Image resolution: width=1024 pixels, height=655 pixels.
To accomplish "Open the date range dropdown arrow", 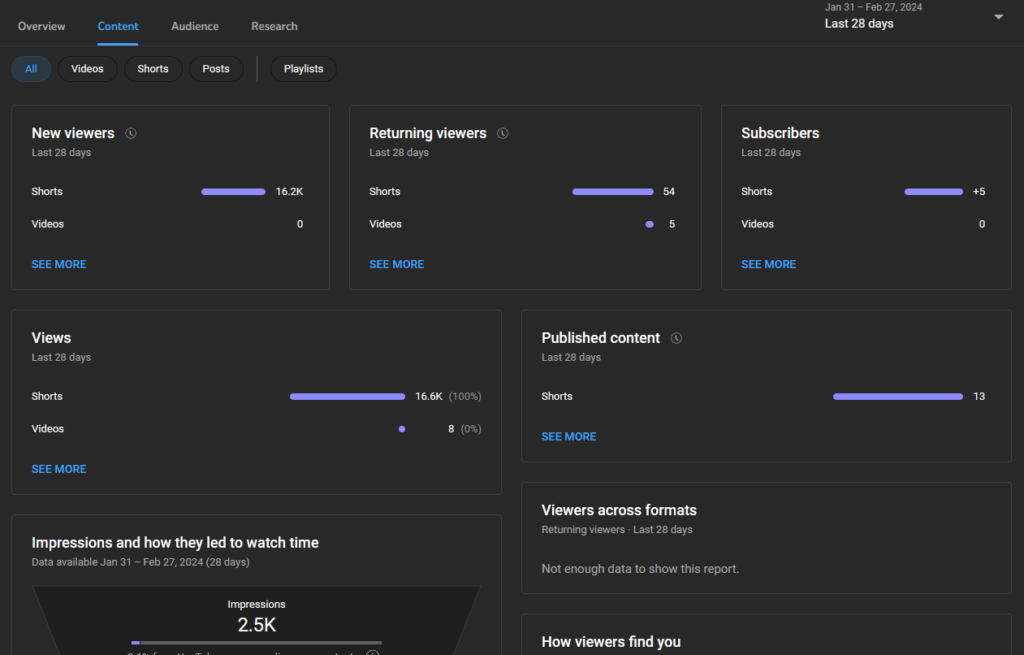I will [998, 17].
